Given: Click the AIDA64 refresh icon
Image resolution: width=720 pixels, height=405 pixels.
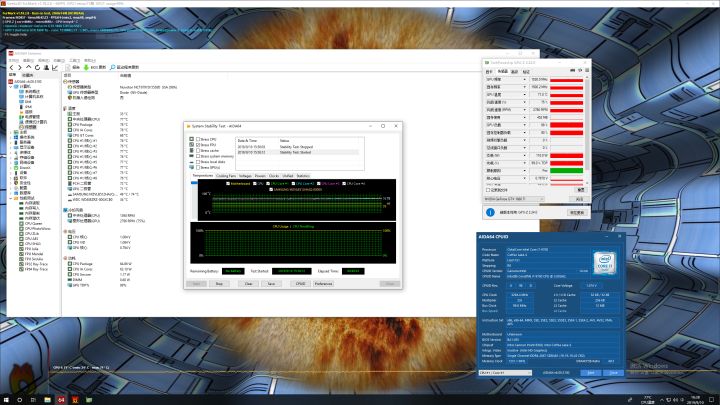Looking at the screenshot, I should pyautogui.click(x=37, y=68).
